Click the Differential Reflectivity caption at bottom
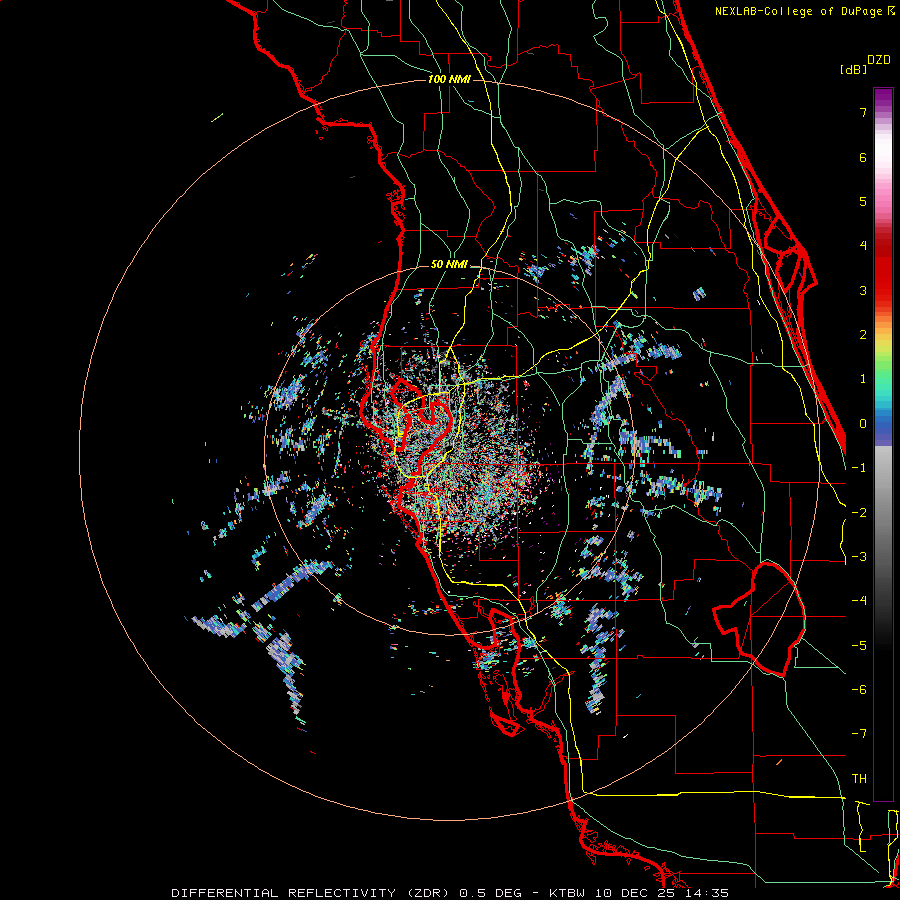 tap(449, 893)
